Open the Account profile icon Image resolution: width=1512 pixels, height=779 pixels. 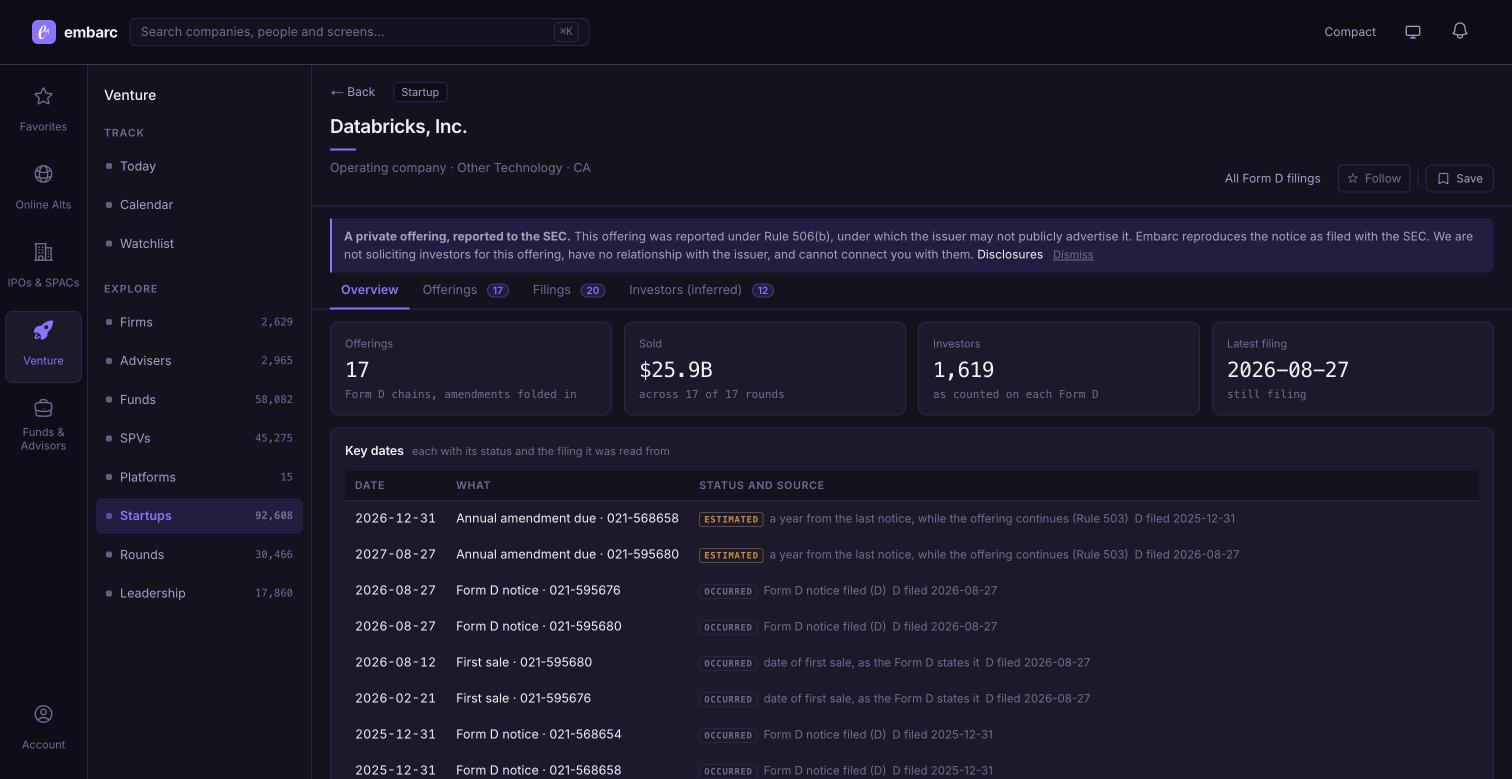coord(43,714)
